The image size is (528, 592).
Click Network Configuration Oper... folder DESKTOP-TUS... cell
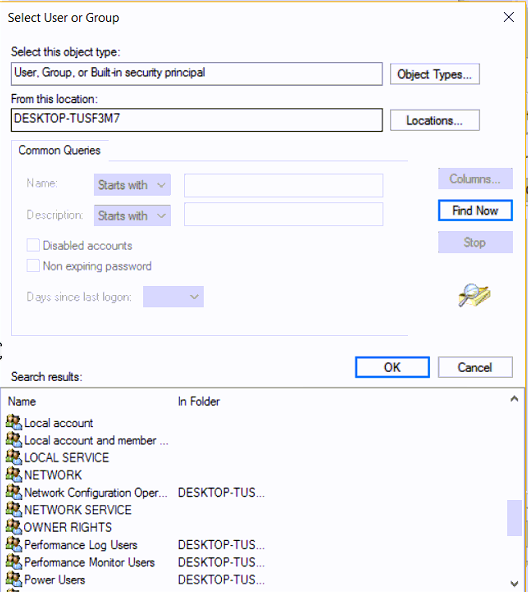click(221, 492)
